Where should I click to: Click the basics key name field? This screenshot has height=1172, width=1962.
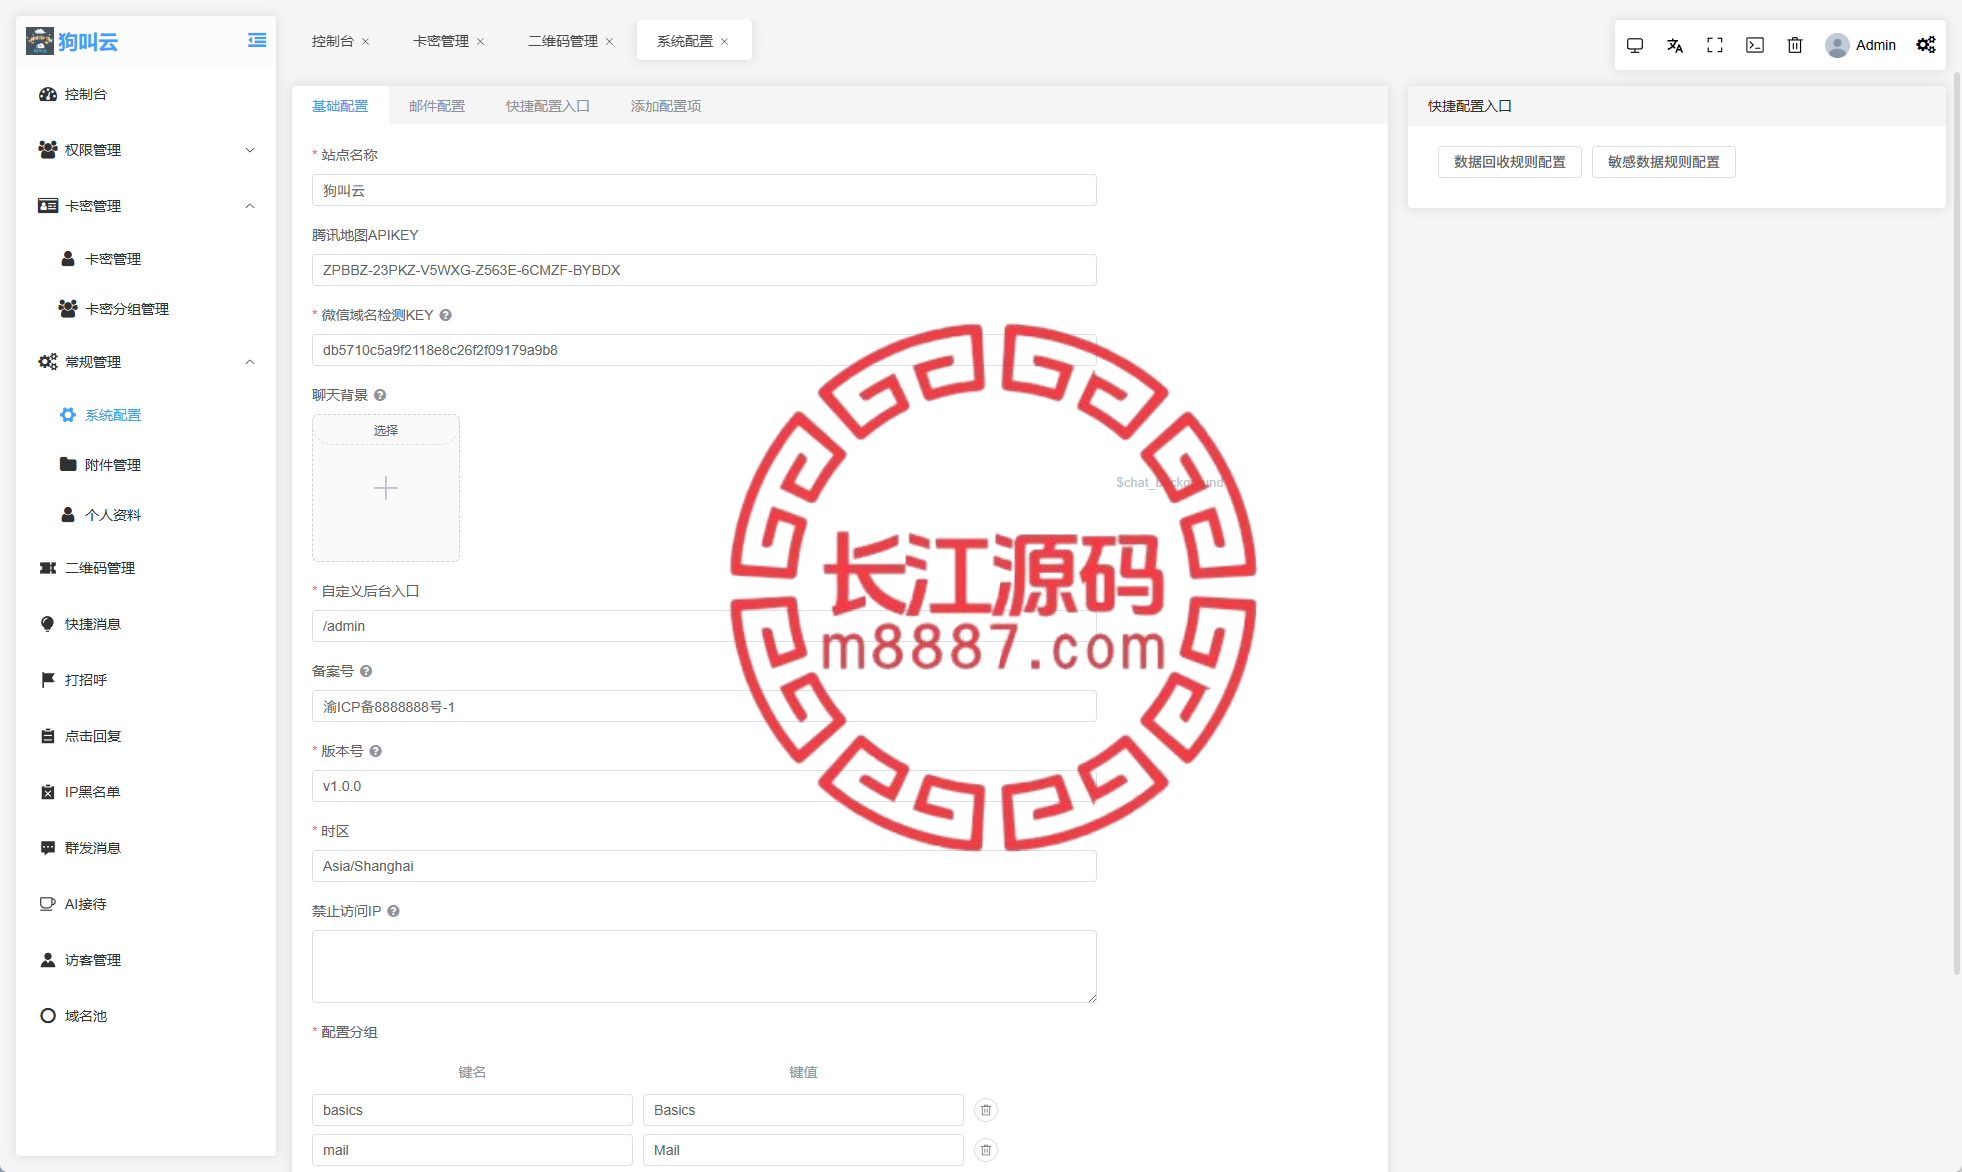click(x=472, y=1110)
